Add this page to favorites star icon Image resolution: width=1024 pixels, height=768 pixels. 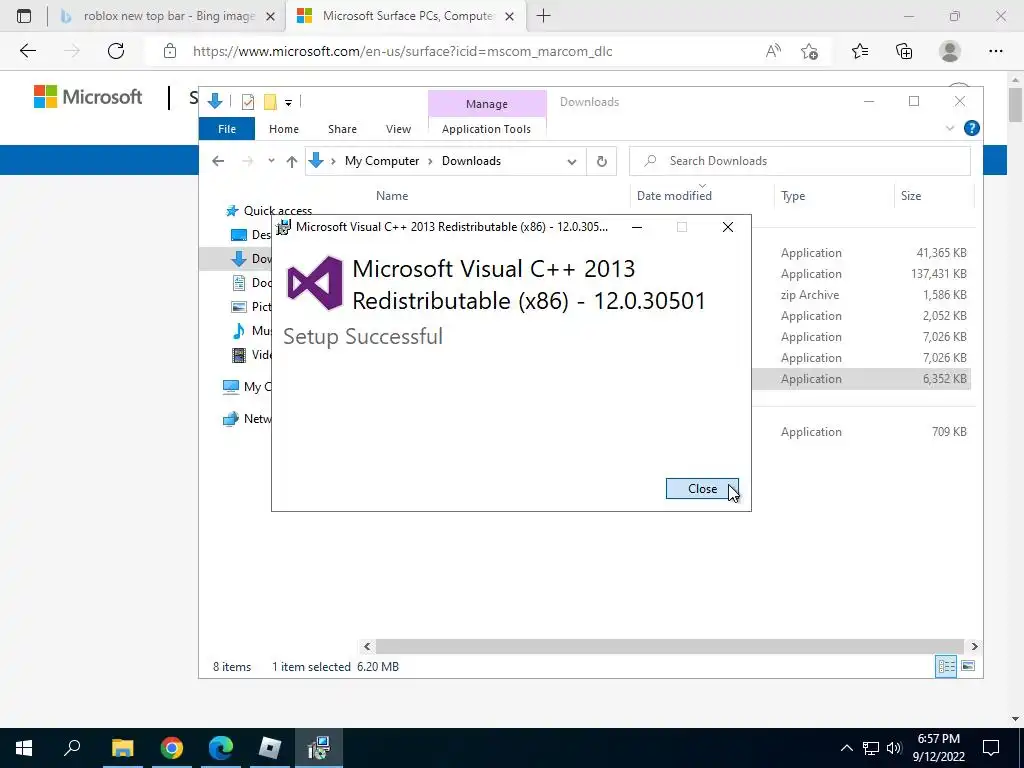pos(809,51)
